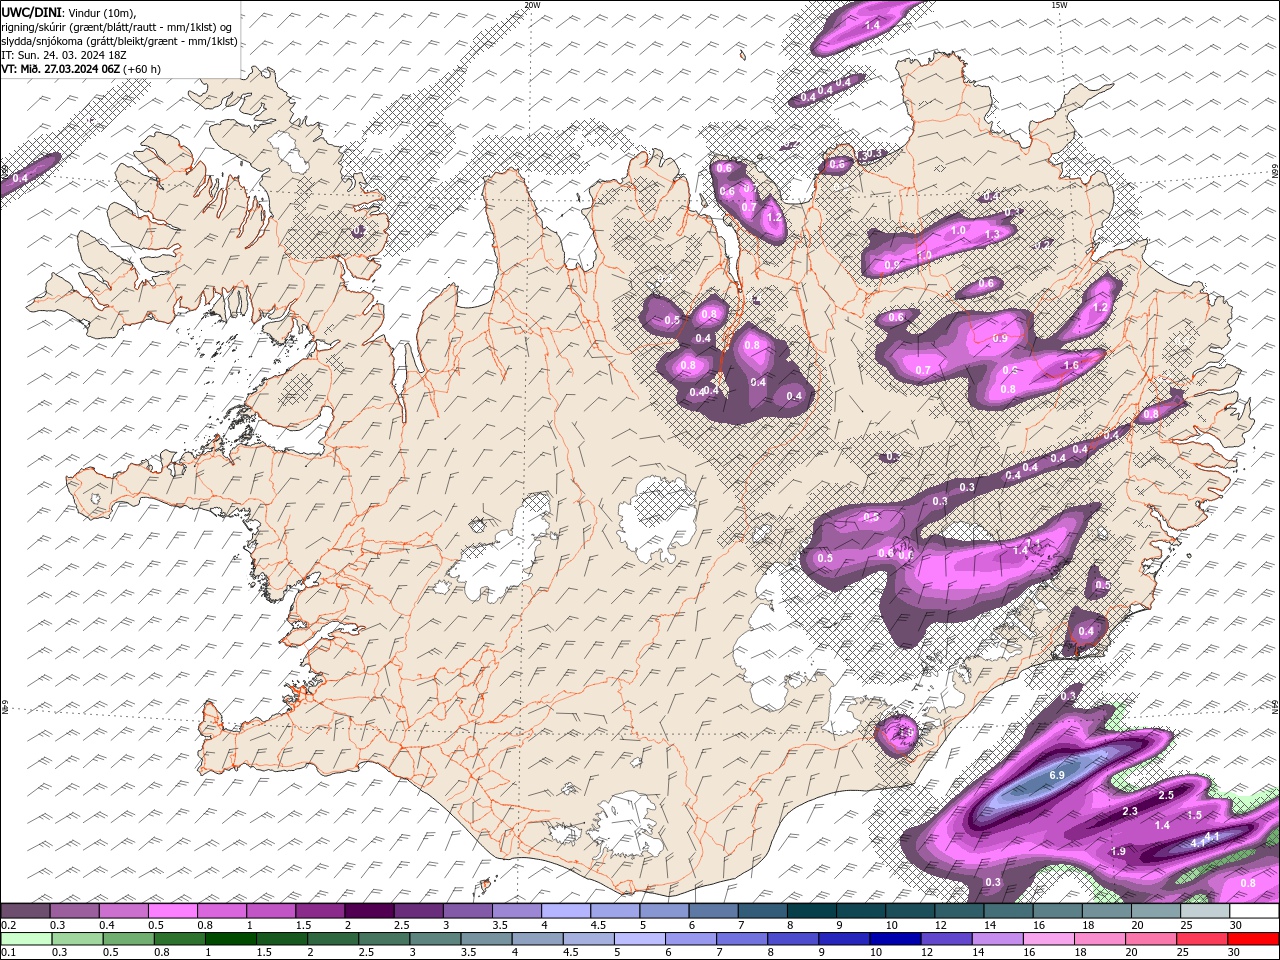The height and width of the screenshot is (960, 1280).
Task: Click the "1.9" precipitation value label
Action: 1120,851
